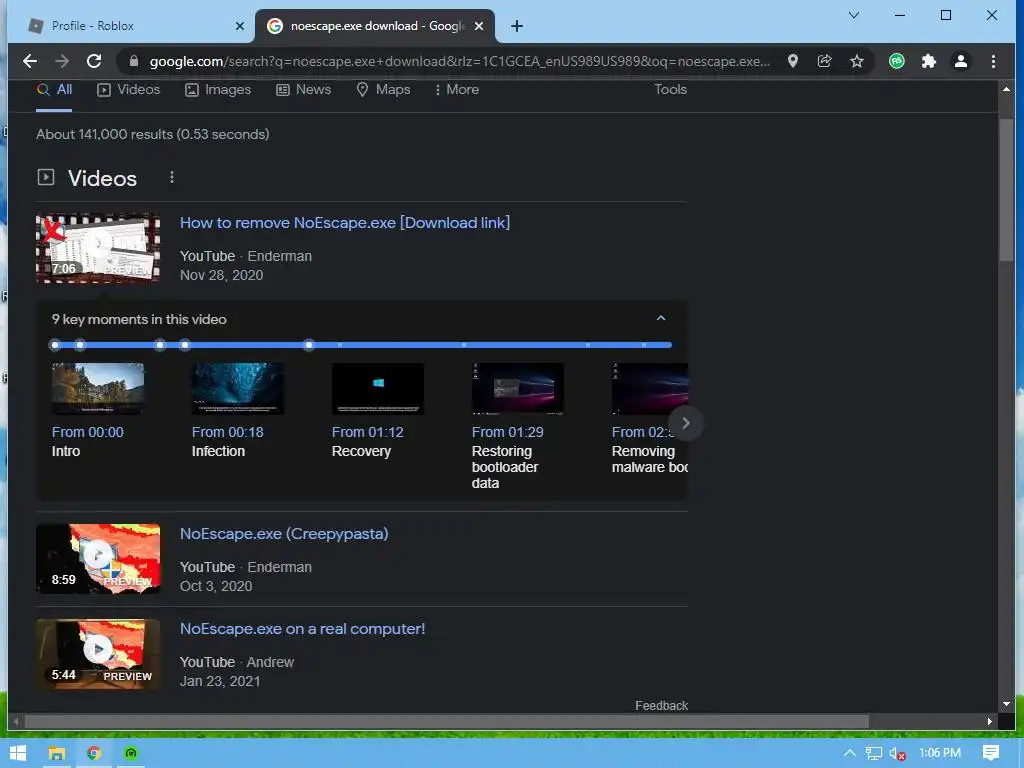Open the tab search dropdown chevron

click(854, 15)
